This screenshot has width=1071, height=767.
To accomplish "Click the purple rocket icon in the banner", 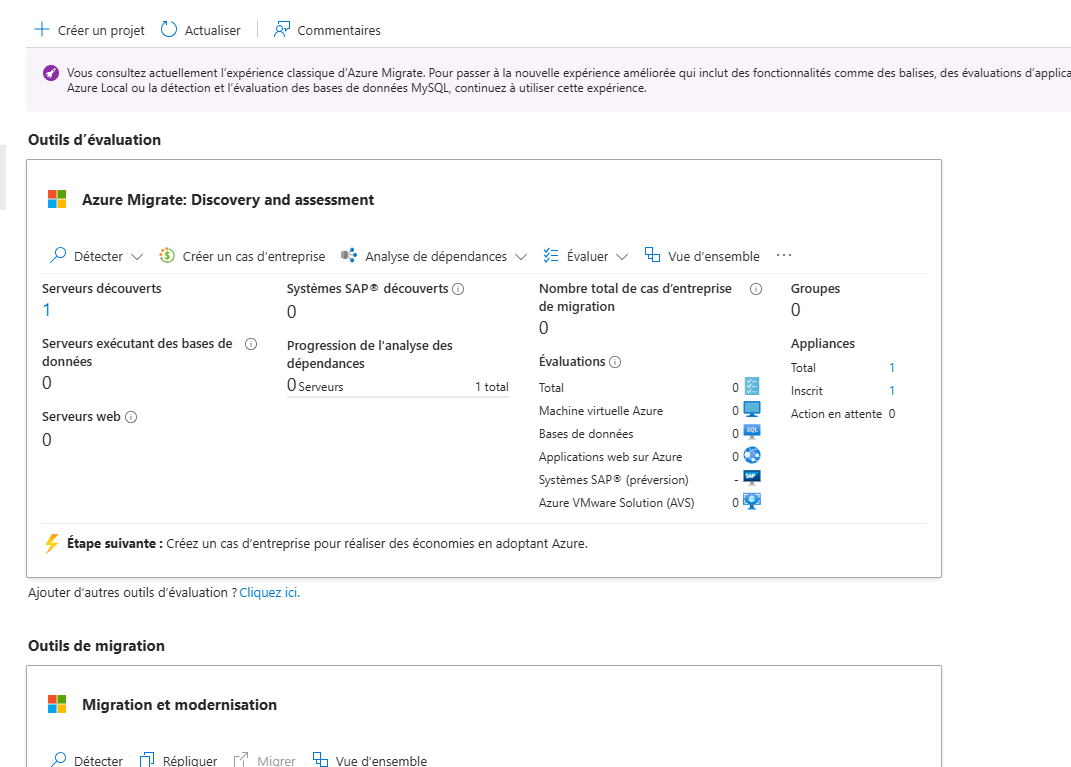I will point(51,73).
